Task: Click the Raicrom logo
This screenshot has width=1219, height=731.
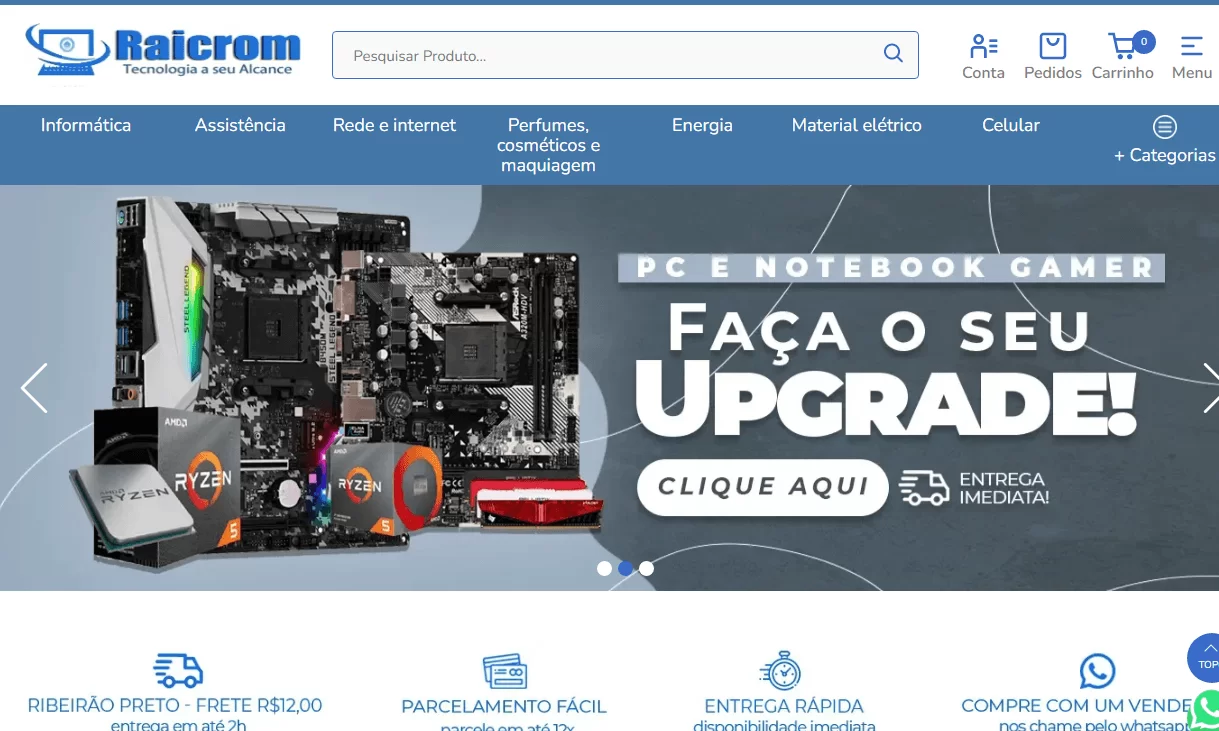Action: pos(163,51)
